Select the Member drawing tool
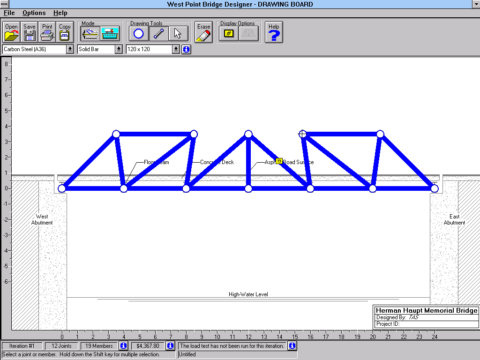Screen dimensions: 480x360 pyautogui.click(x=158, y=34)
